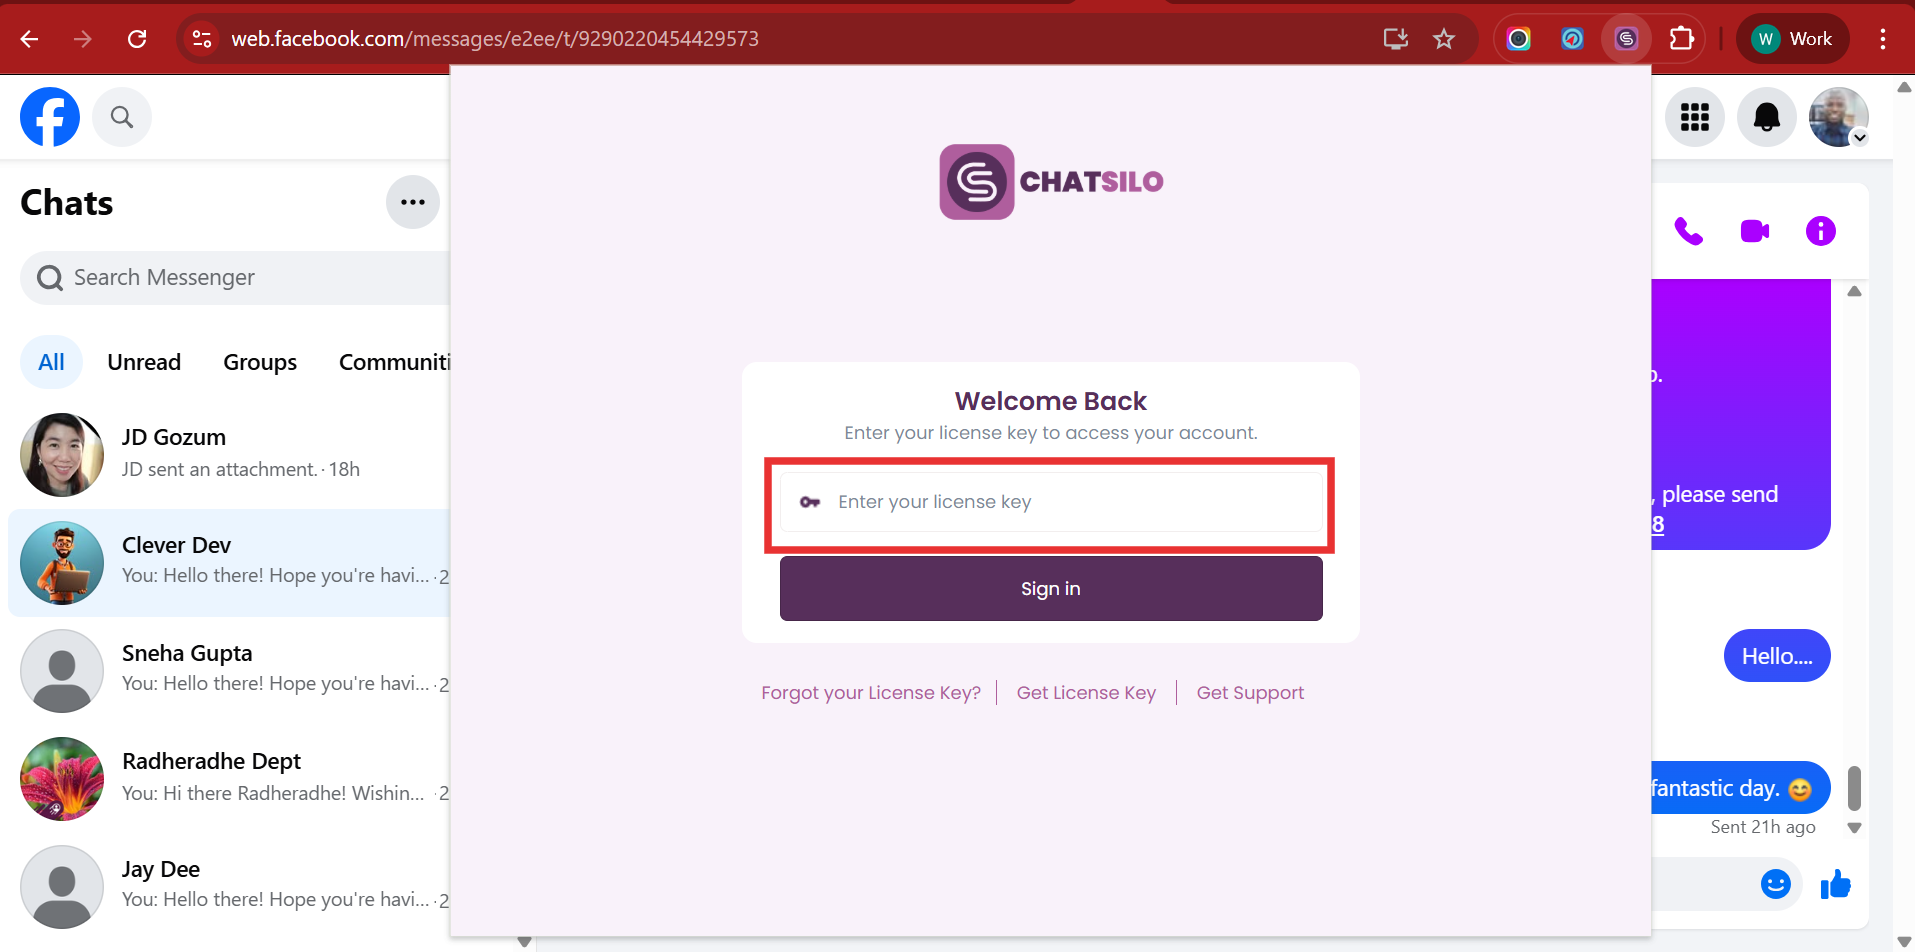1915x952 pixels.
Task: Open Jay Dee conversation
Action: (x=230, y=887)
